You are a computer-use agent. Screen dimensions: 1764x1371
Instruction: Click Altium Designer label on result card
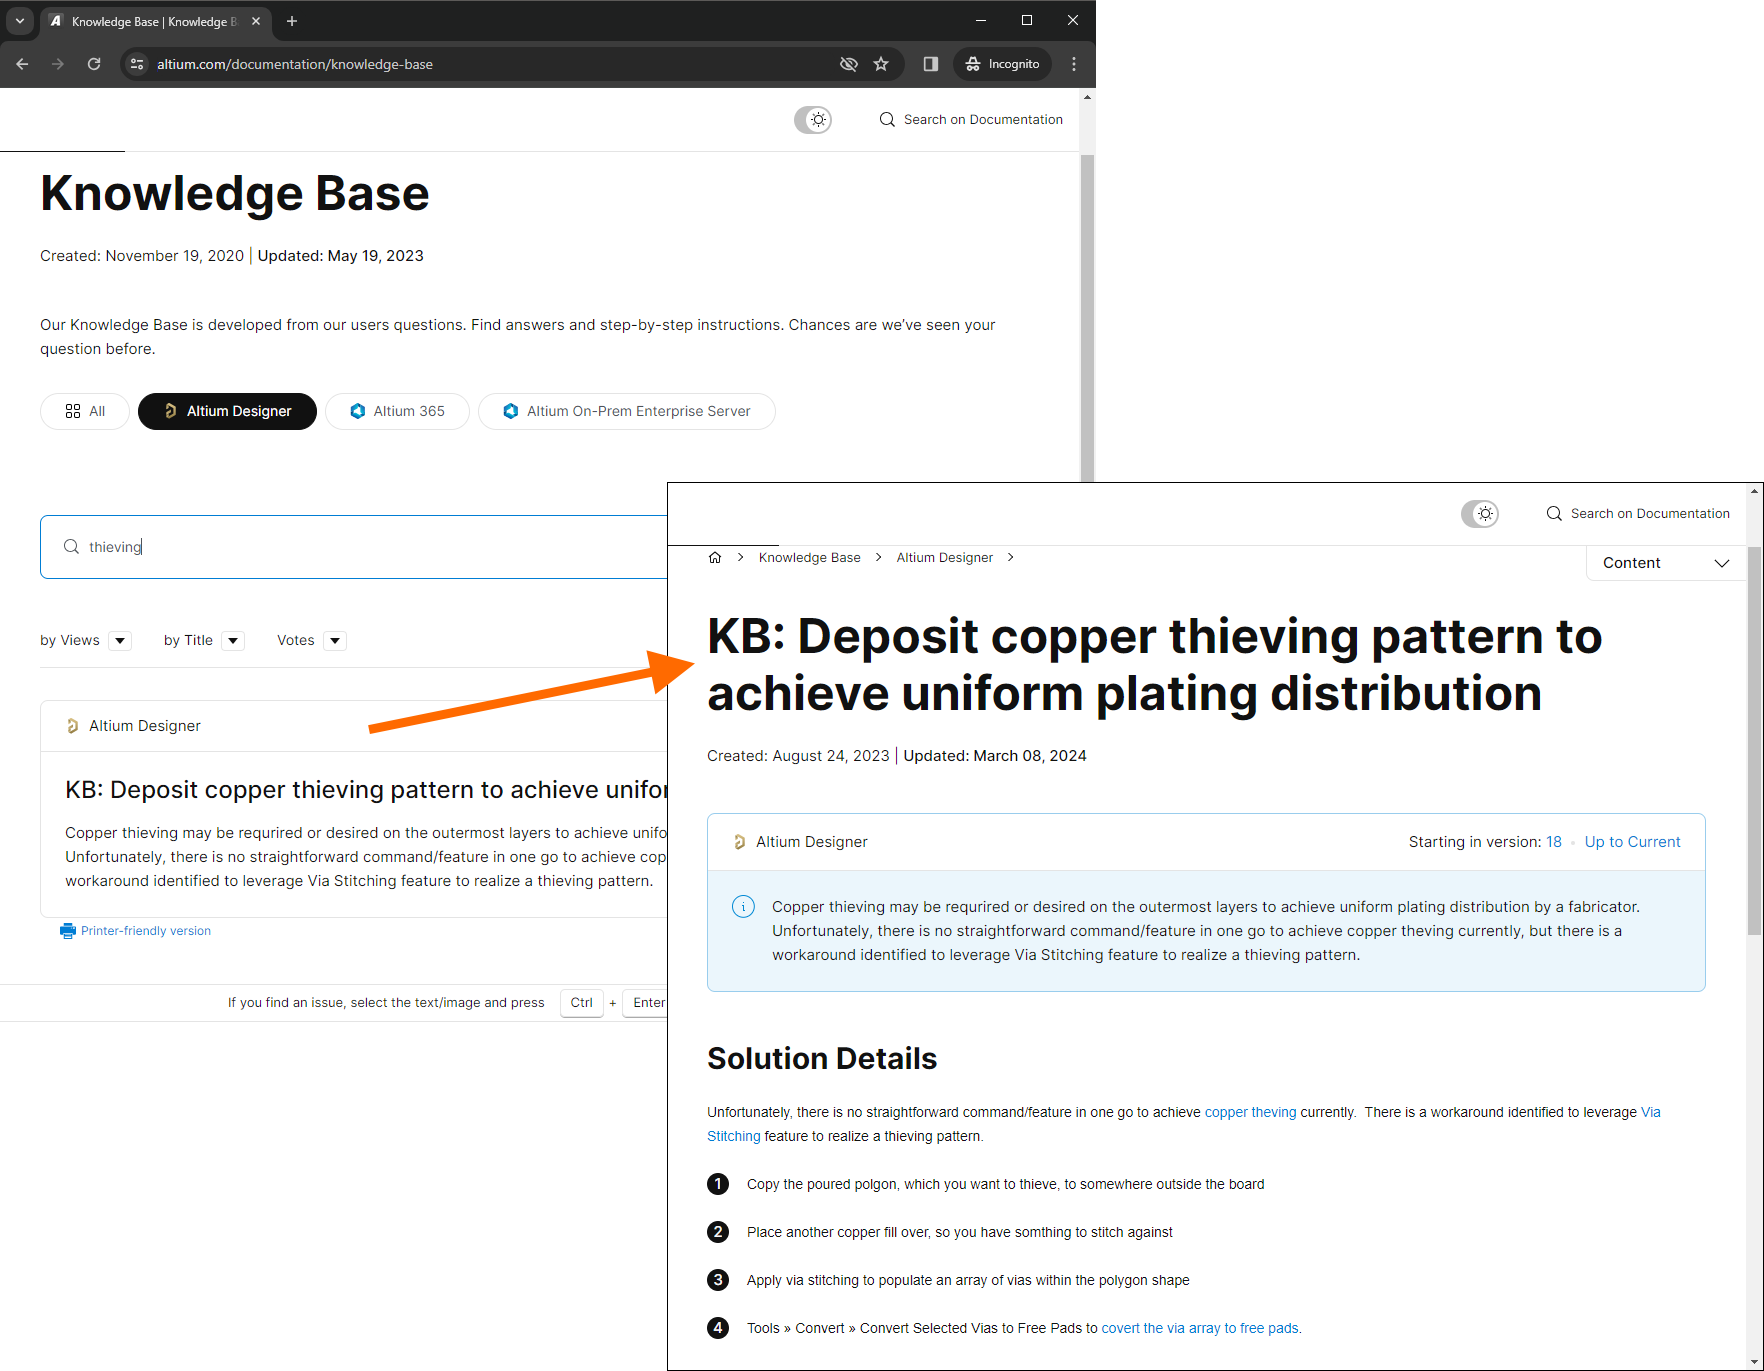[x=144, y=726]
